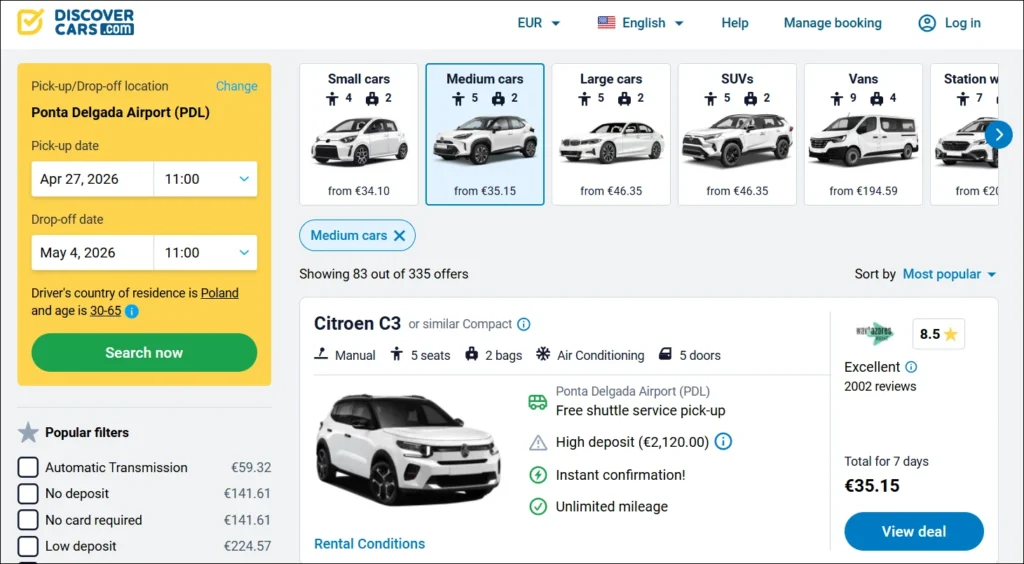Click the Way2Azores supplier logo
The image size is (1024, 564).
tap(874, 333)
